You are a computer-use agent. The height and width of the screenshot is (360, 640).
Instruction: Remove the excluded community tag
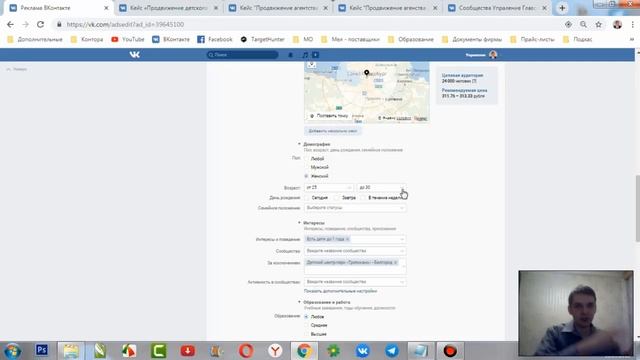(395, 262)
